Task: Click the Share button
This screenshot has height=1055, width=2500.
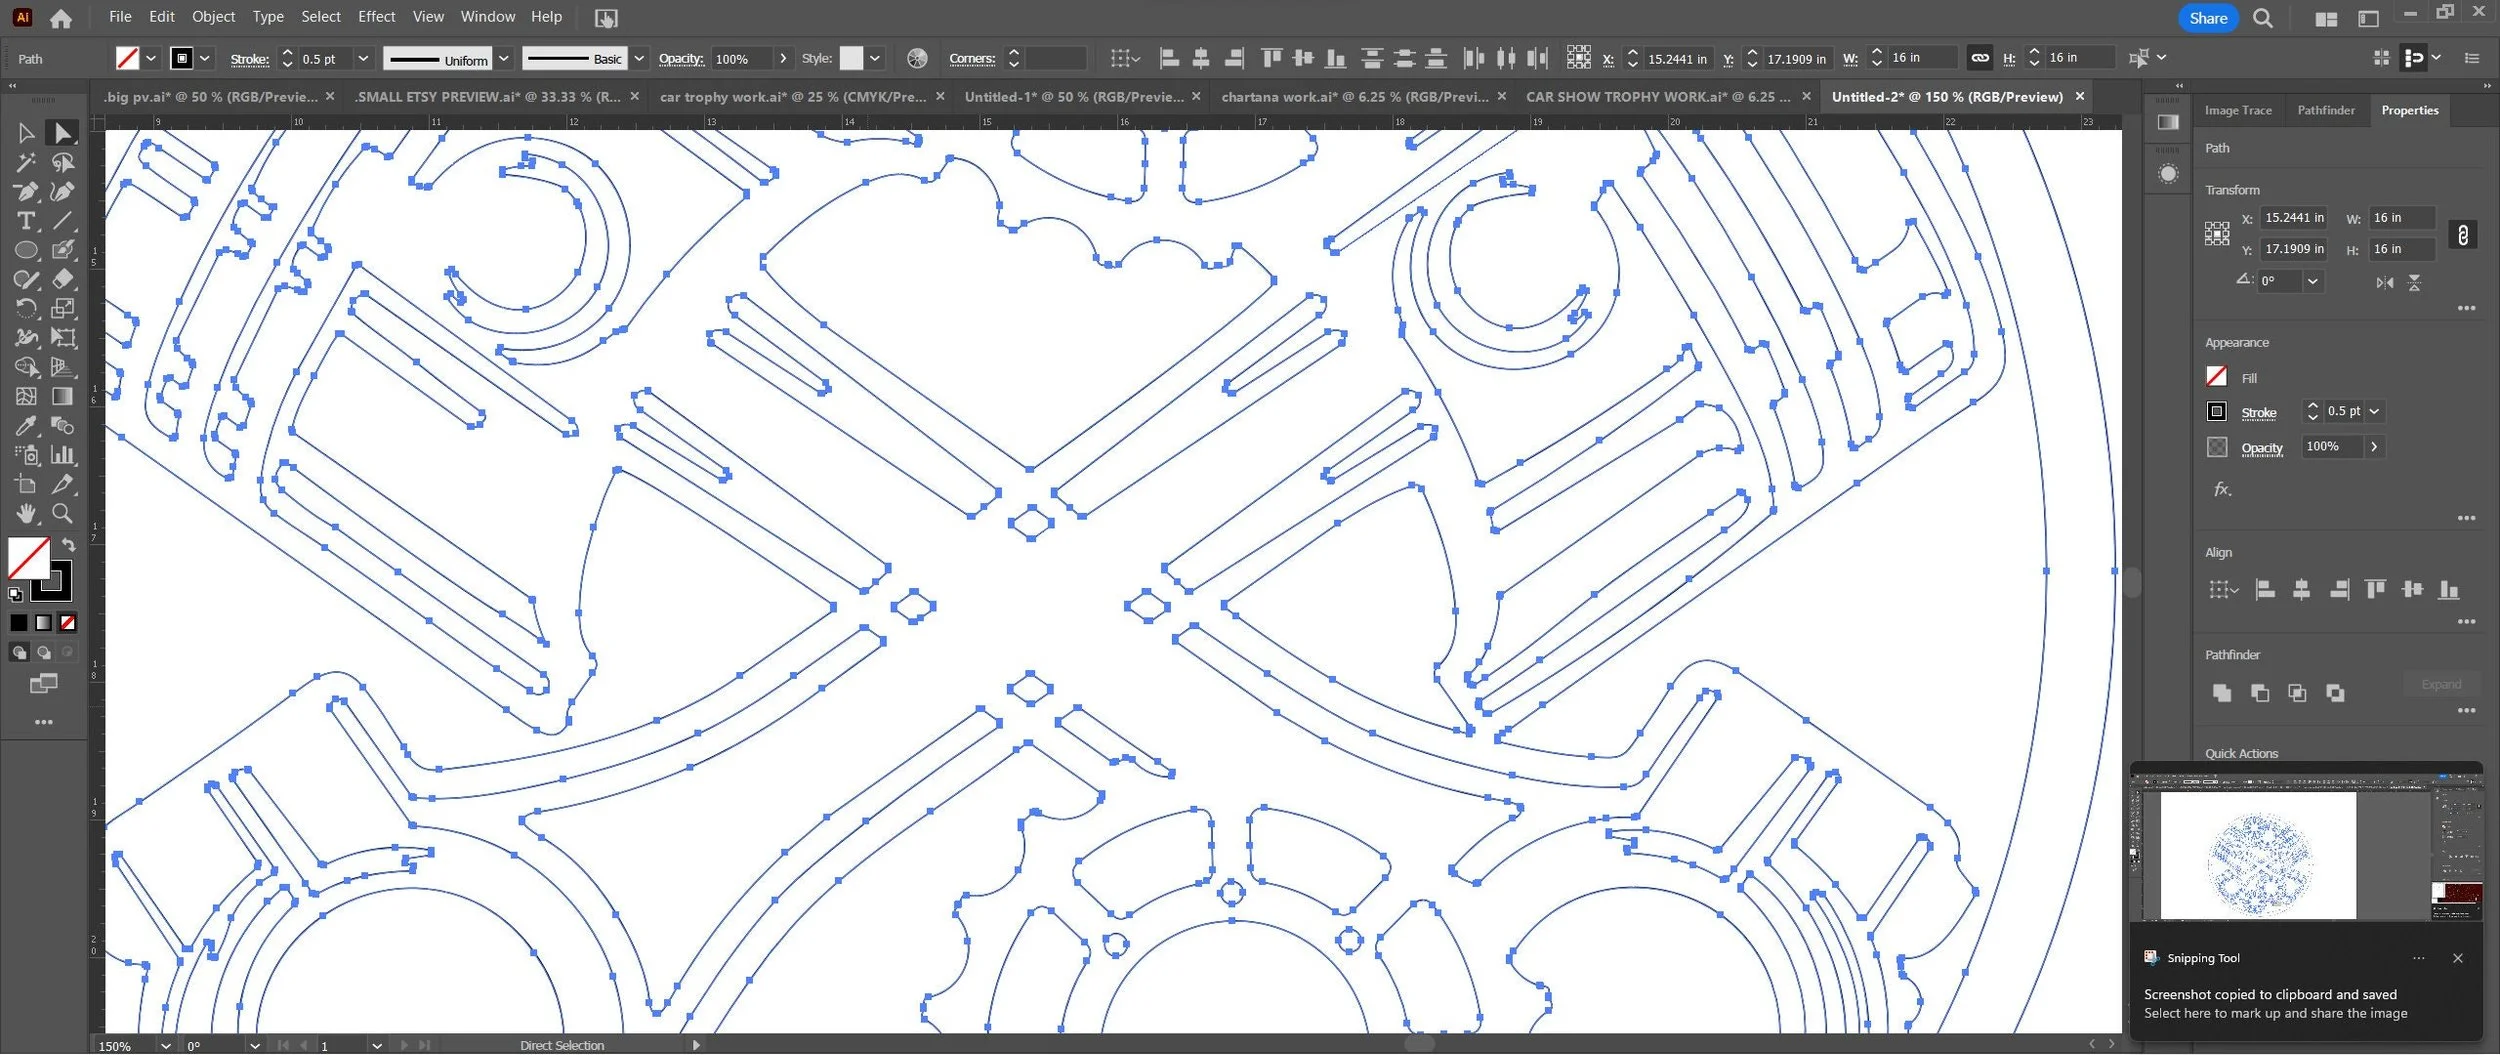Action: [2208, 18]
